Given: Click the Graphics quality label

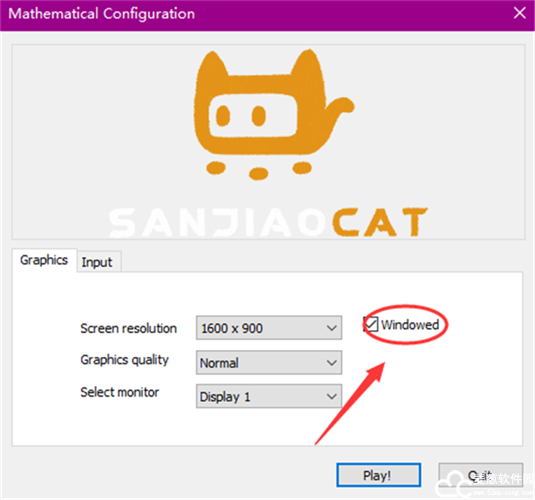Looking at the screenshot, I should tap(125, 360).
